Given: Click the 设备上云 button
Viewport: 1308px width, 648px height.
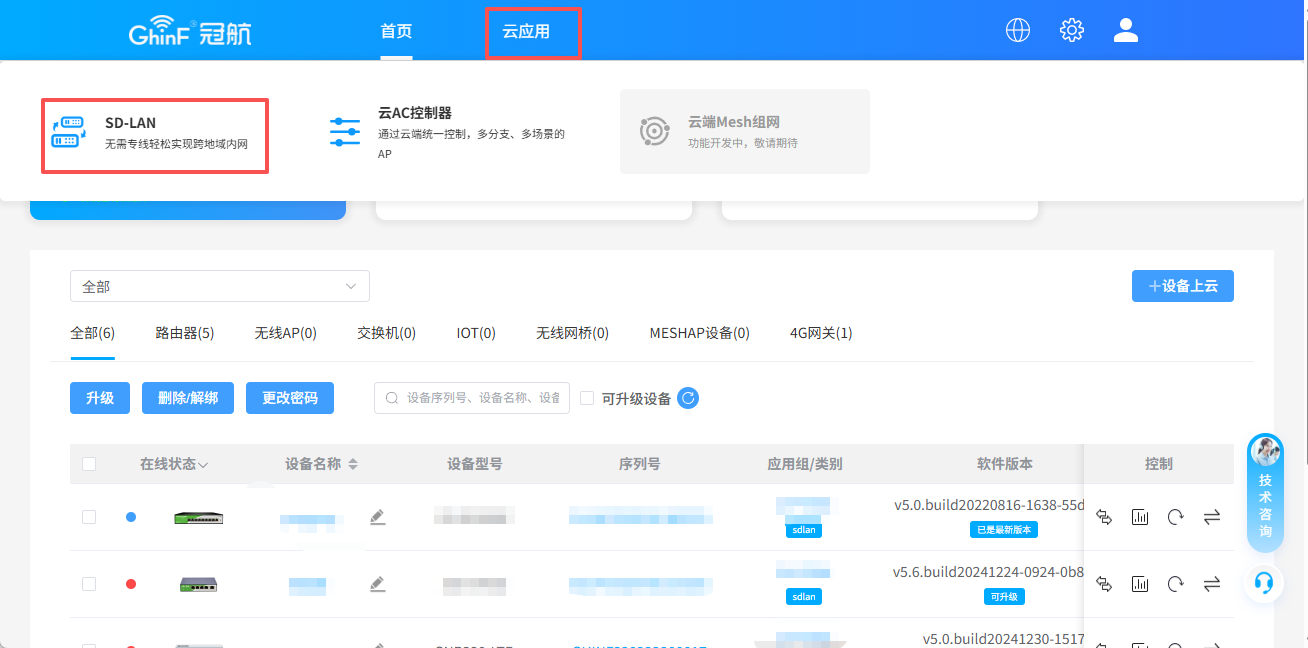Looking at the screenshot, I should pyautogui.click(x=1182, y=286).
